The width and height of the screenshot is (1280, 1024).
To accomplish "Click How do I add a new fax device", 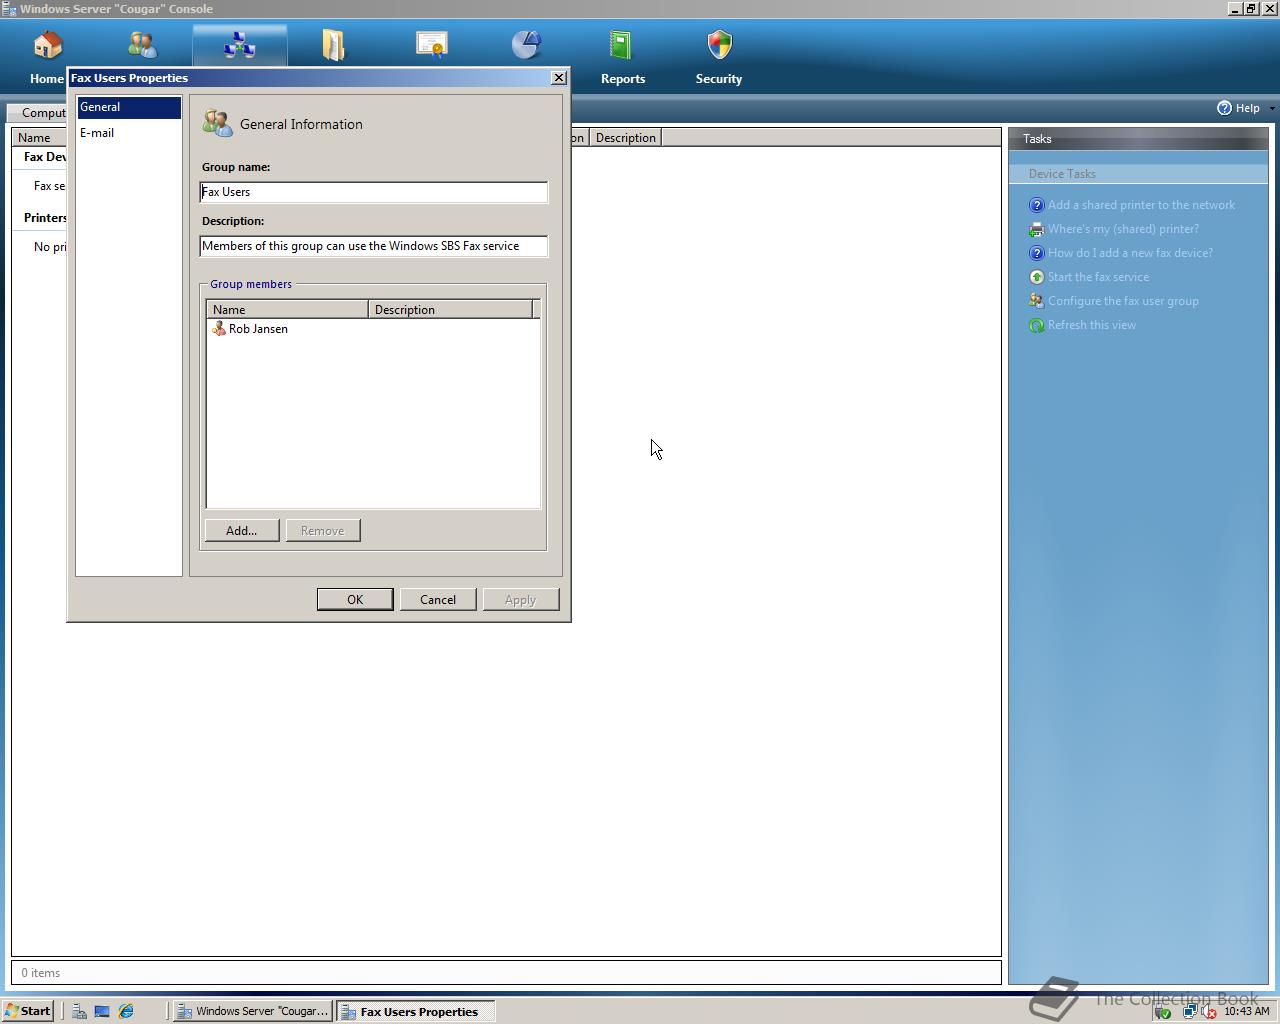I will coord(1130,253).
